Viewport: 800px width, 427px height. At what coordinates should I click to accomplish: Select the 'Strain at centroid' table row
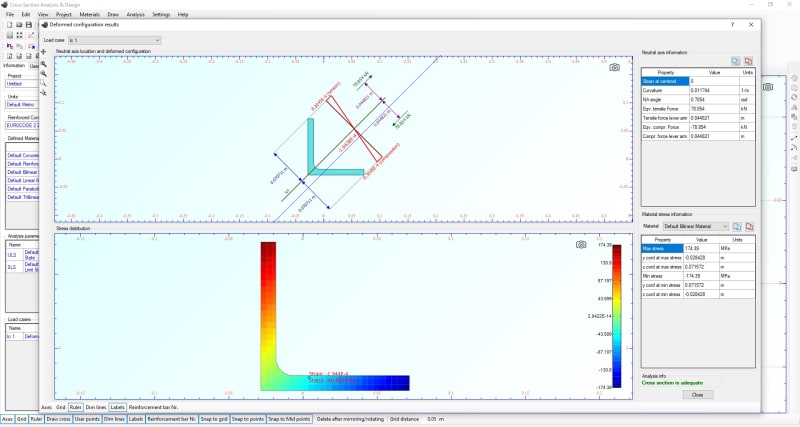(x=697, y=81)
